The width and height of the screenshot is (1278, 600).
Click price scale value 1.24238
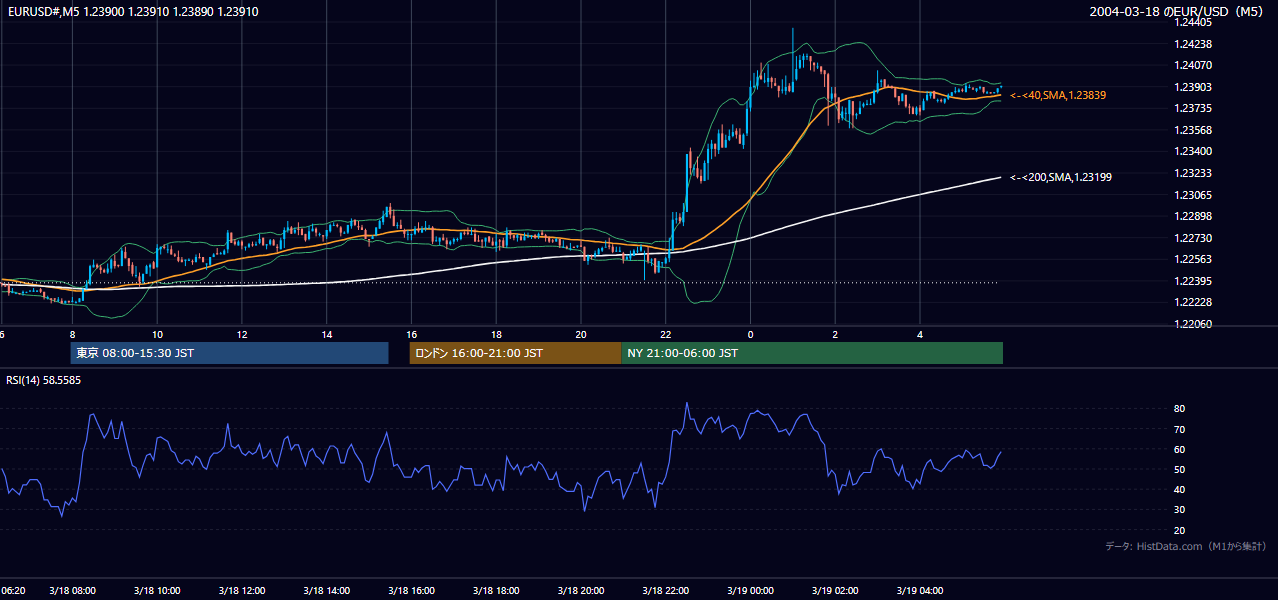(x=1193, y=44)
